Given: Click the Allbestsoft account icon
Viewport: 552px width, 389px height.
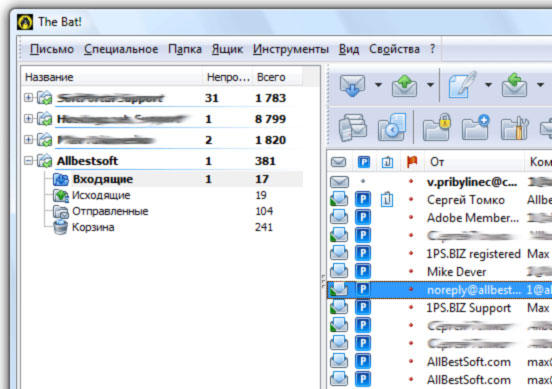Looking at the screenshot, I should click(x=45, y=161).
